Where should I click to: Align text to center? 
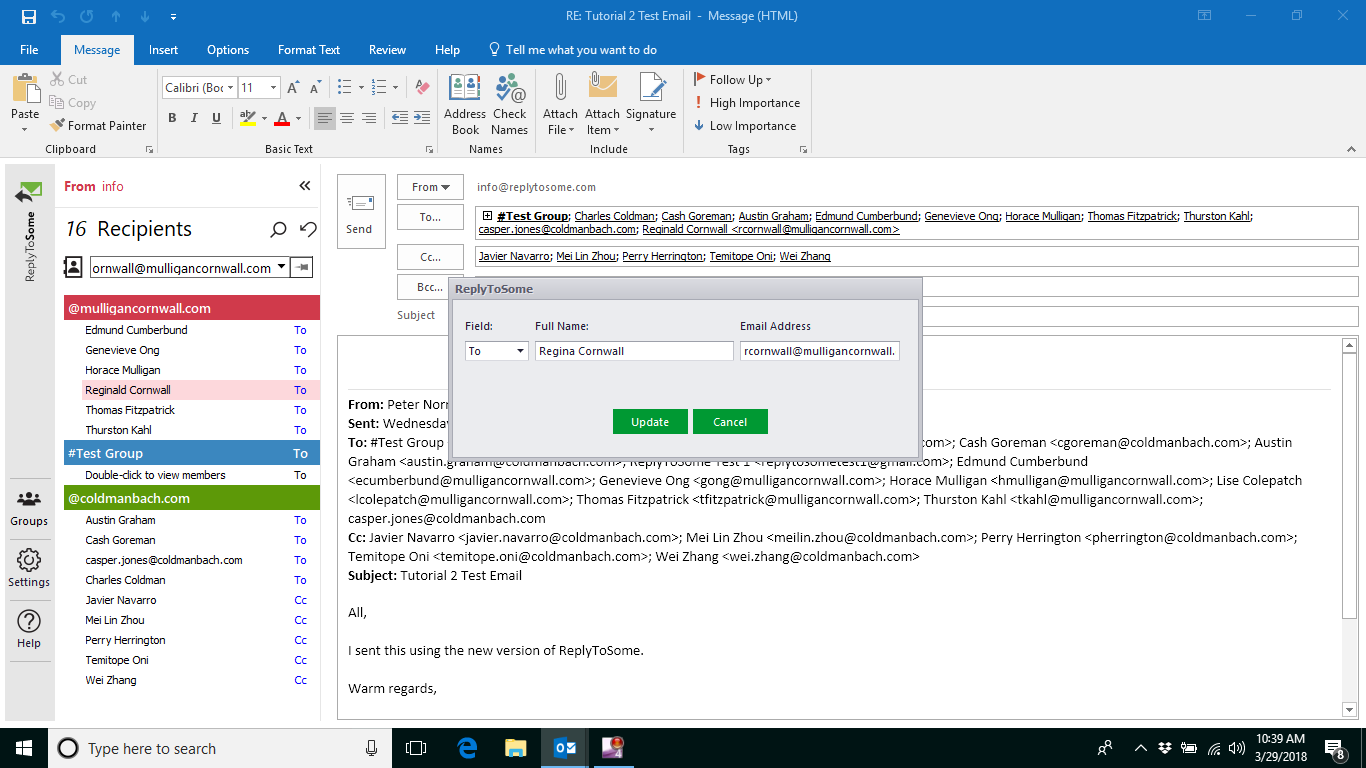[x=347, y=118]
